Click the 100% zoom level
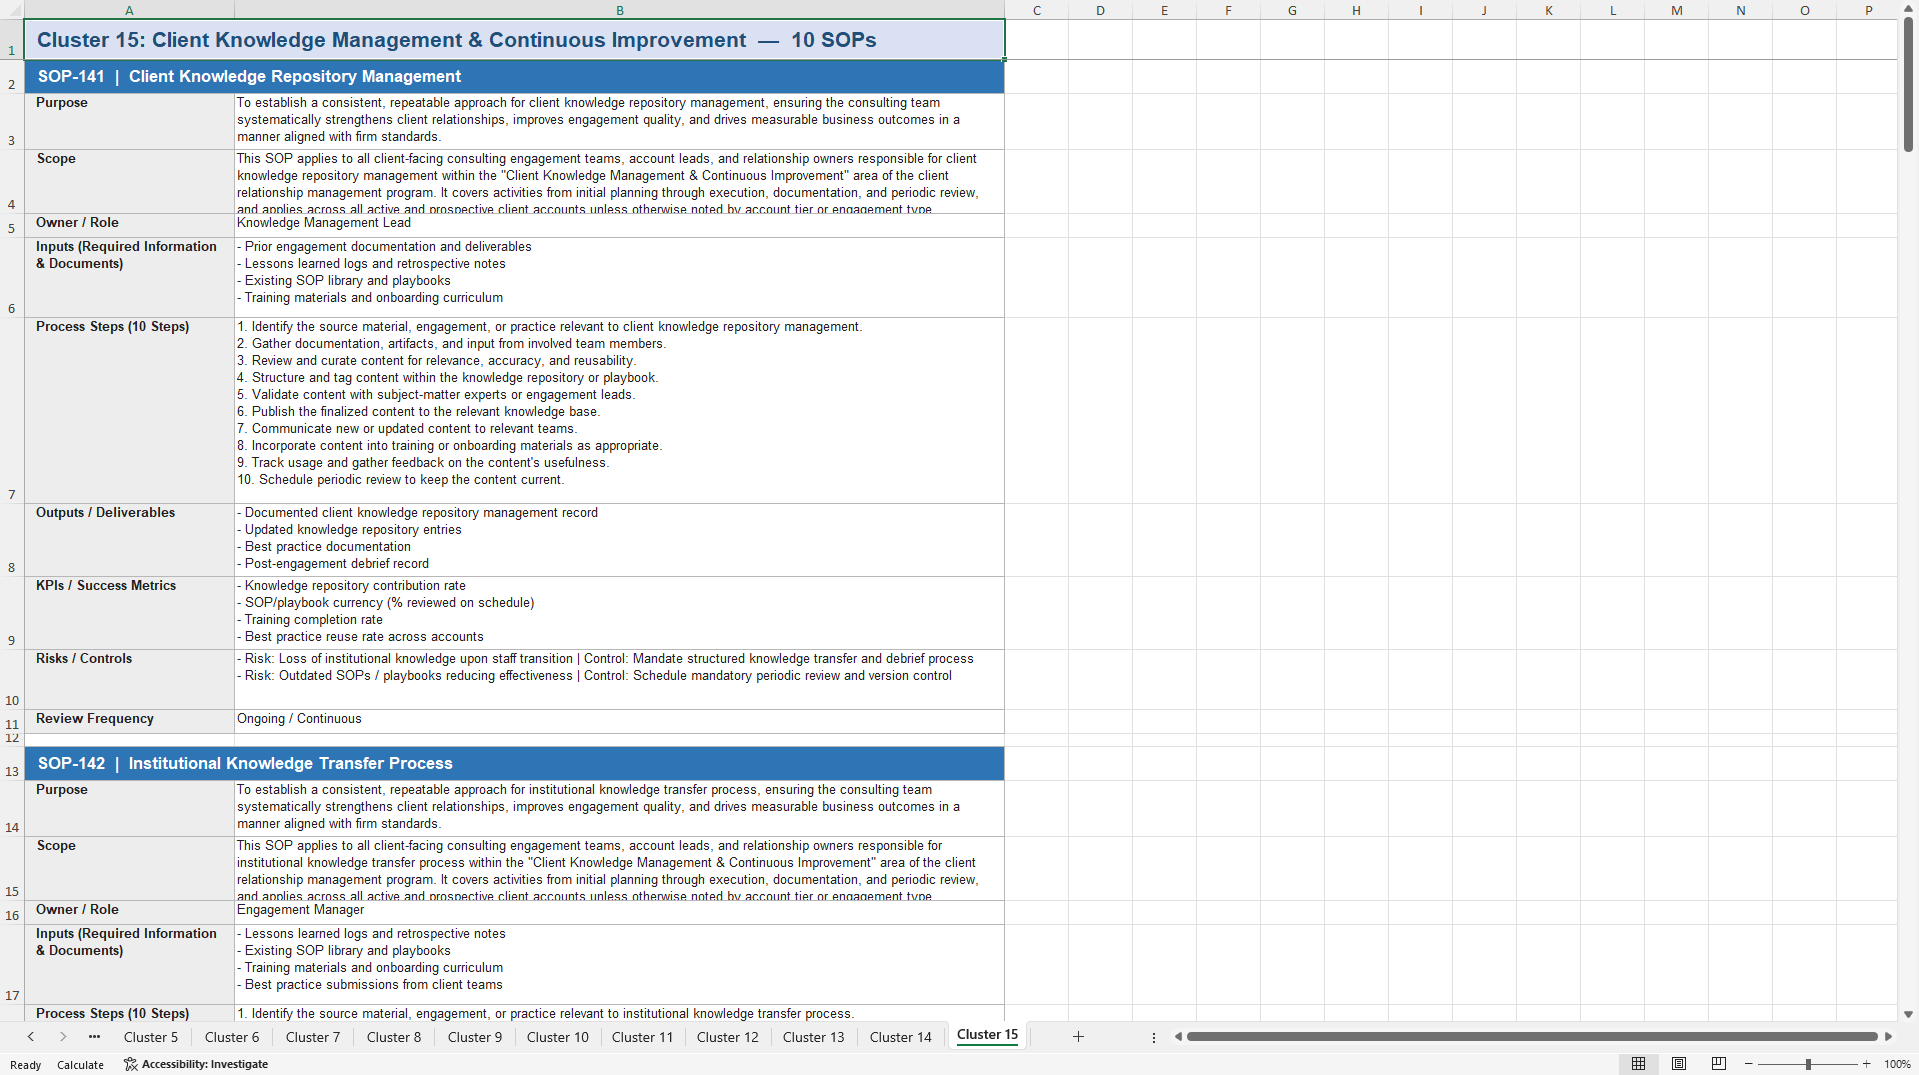Image resolution: width=1919 pixels, height=1075 pixels. 1897,1064
